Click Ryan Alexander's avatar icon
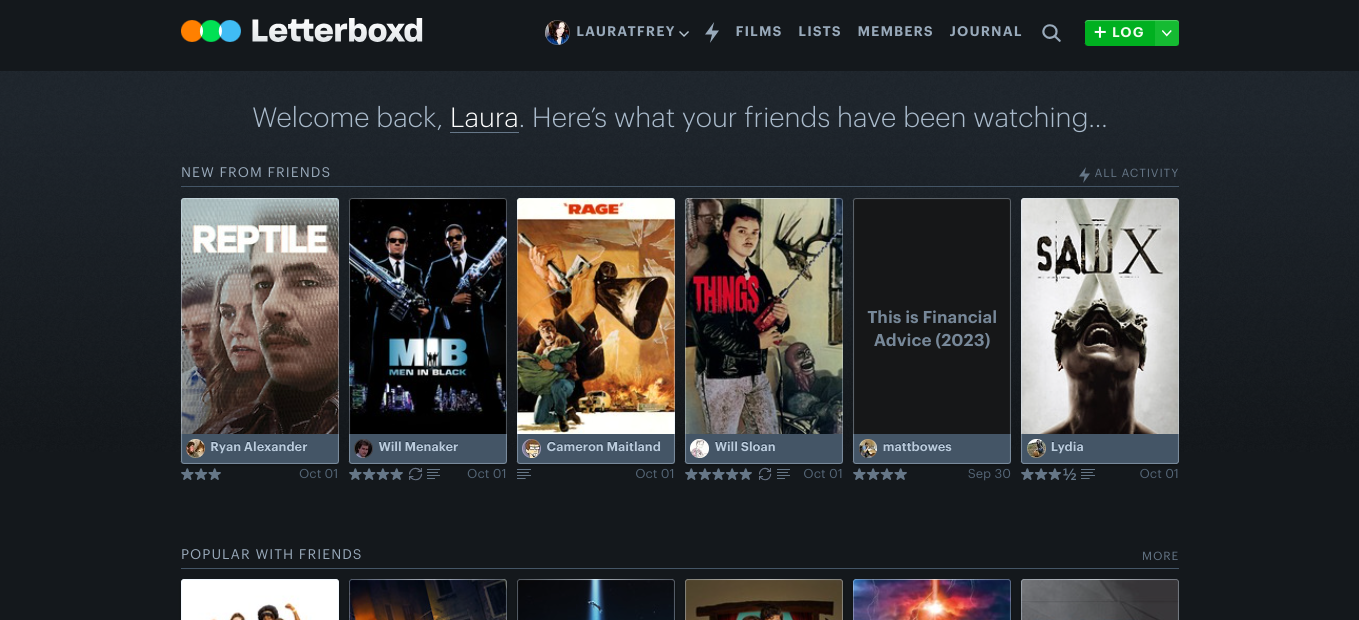This screenshot has width=1359, height=620. tap(196, 448)
